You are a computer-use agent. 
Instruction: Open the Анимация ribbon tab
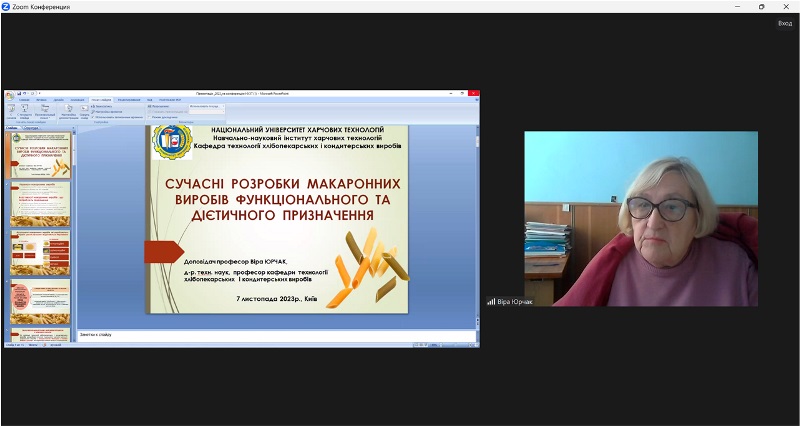pos(77,100)
